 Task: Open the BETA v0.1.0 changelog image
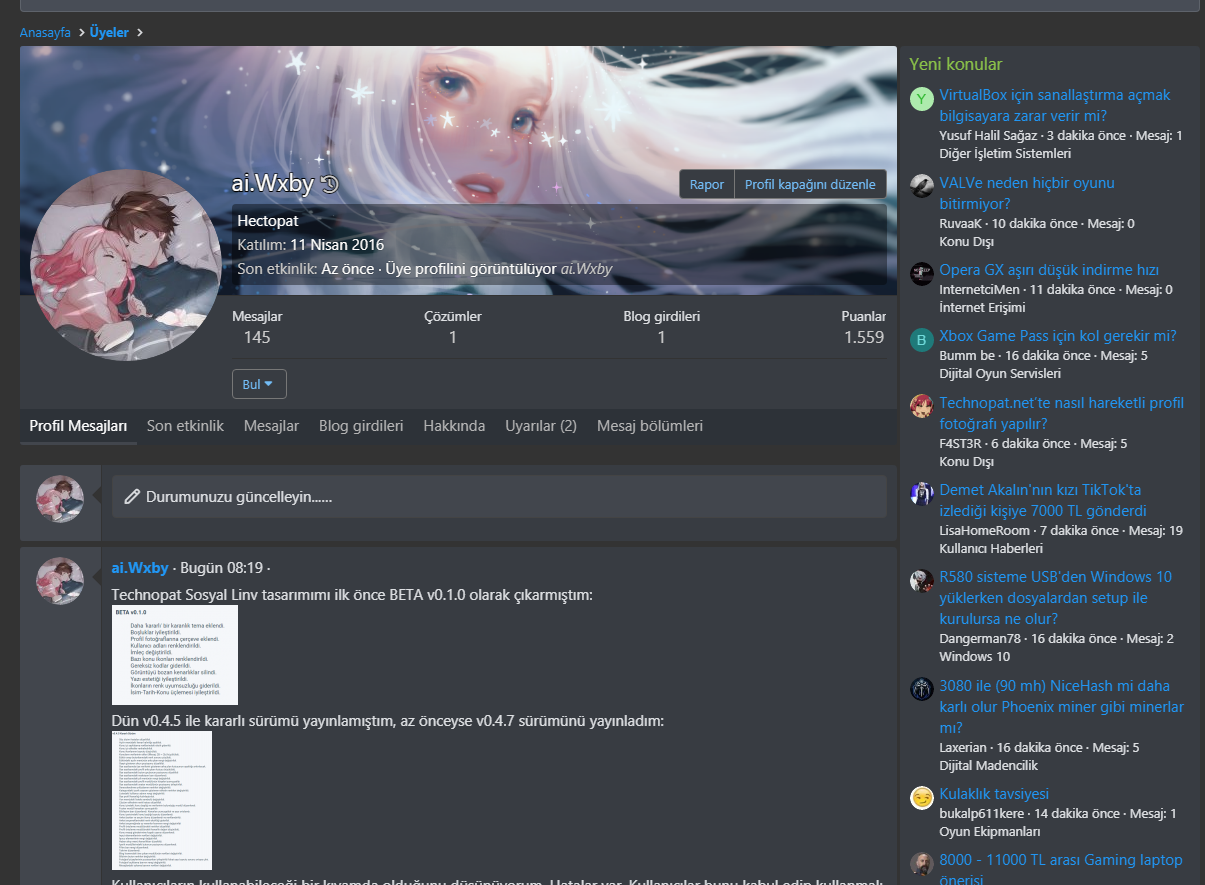(x=175, y=655)
